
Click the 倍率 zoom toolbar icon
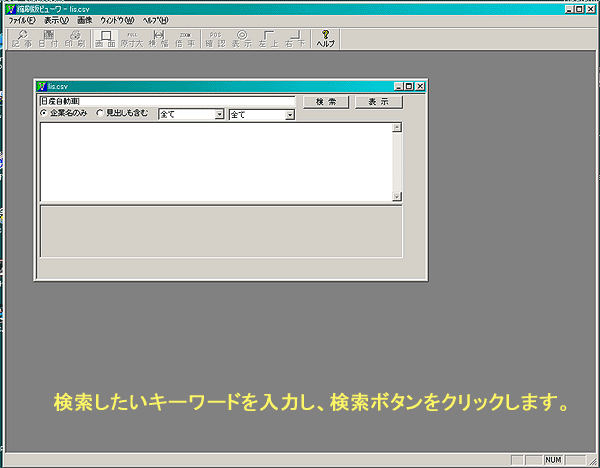[184, 39]
